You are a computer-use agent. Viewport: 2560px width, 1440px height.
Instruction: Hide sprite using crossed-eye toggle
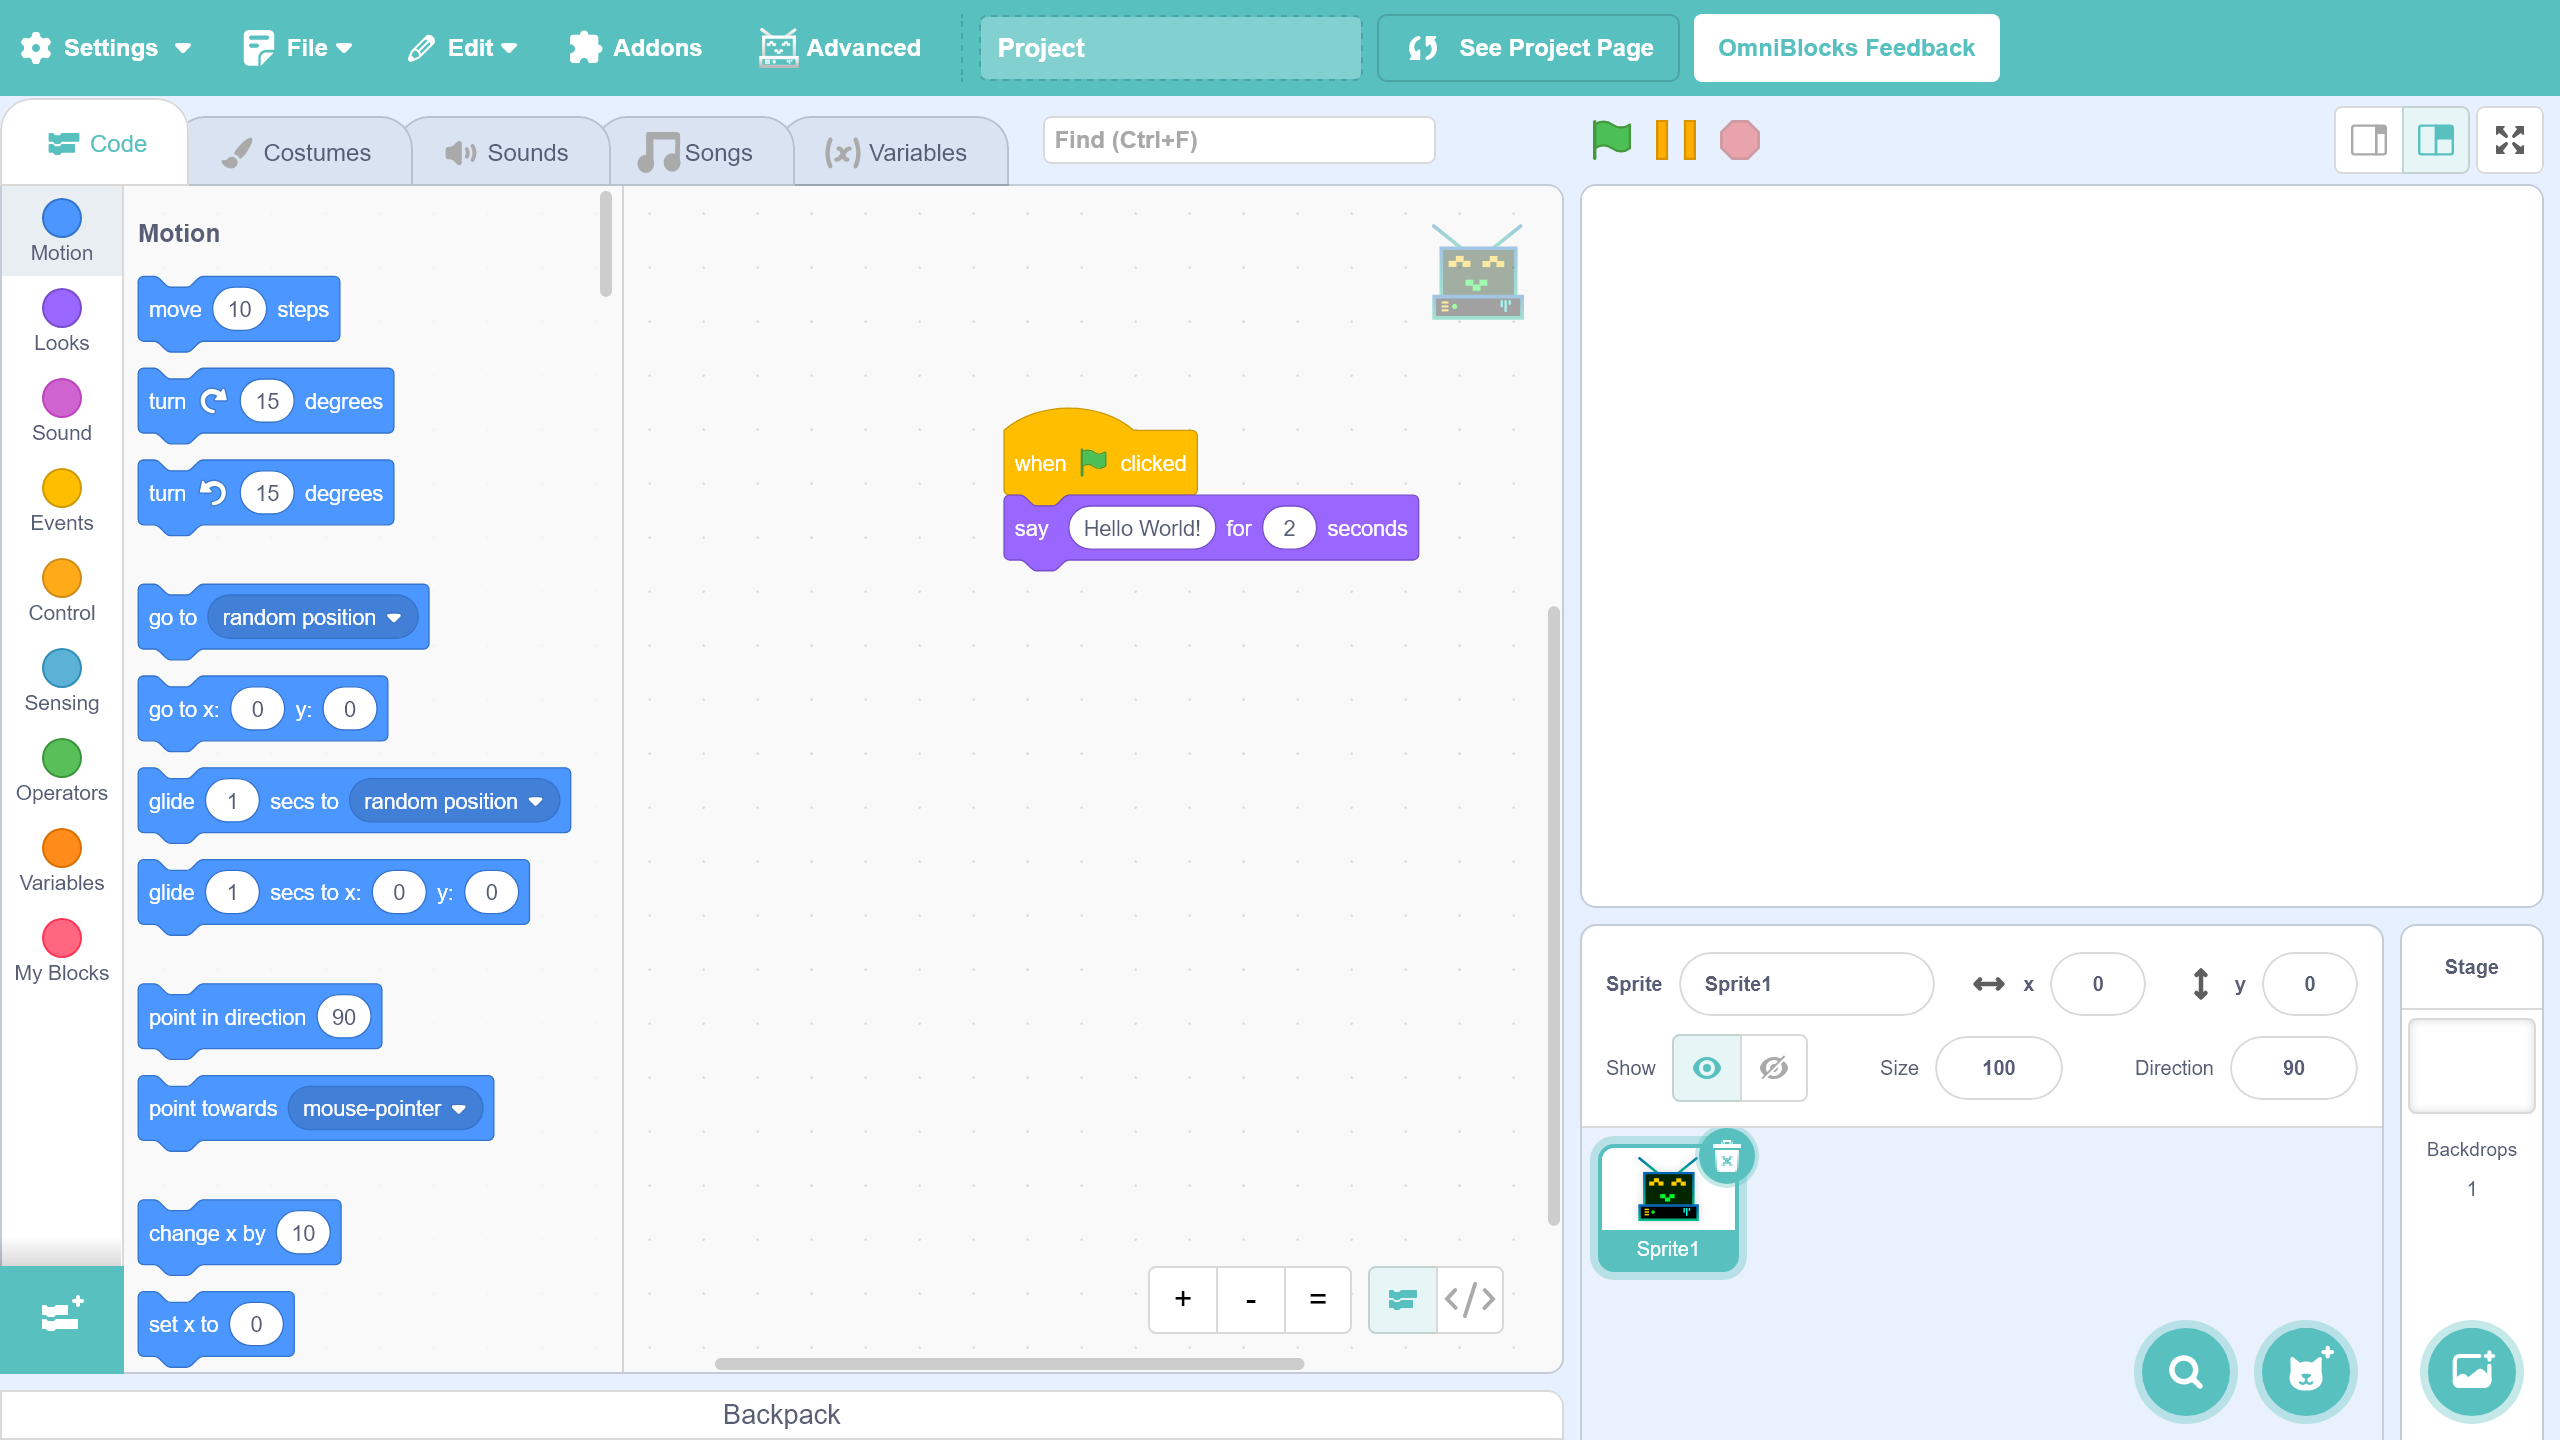(1773, 1068)
